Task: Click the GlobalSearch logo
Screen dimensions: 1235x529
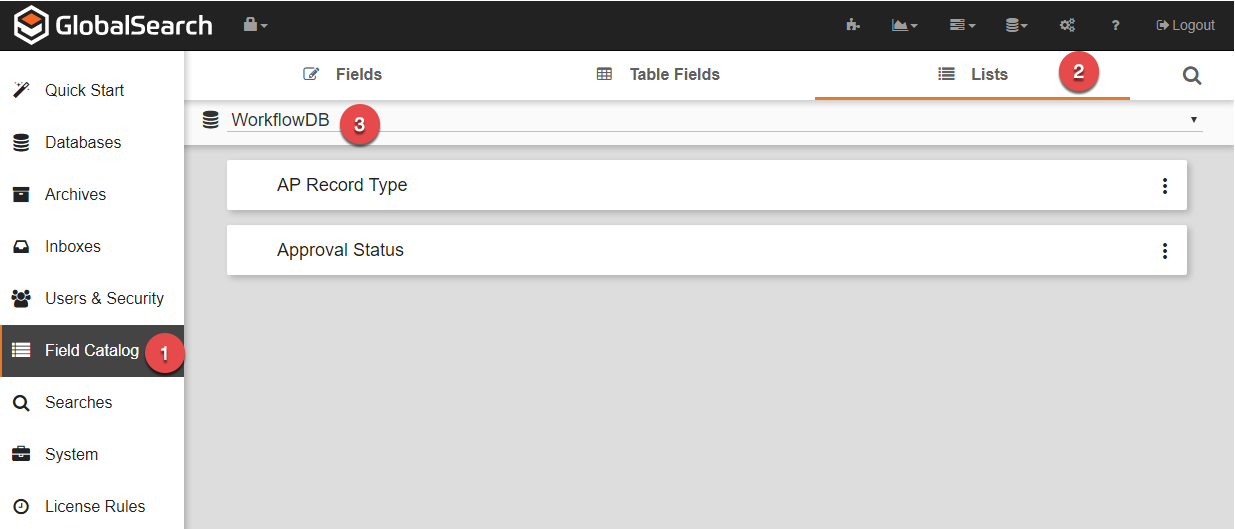Action: (113, 25)
